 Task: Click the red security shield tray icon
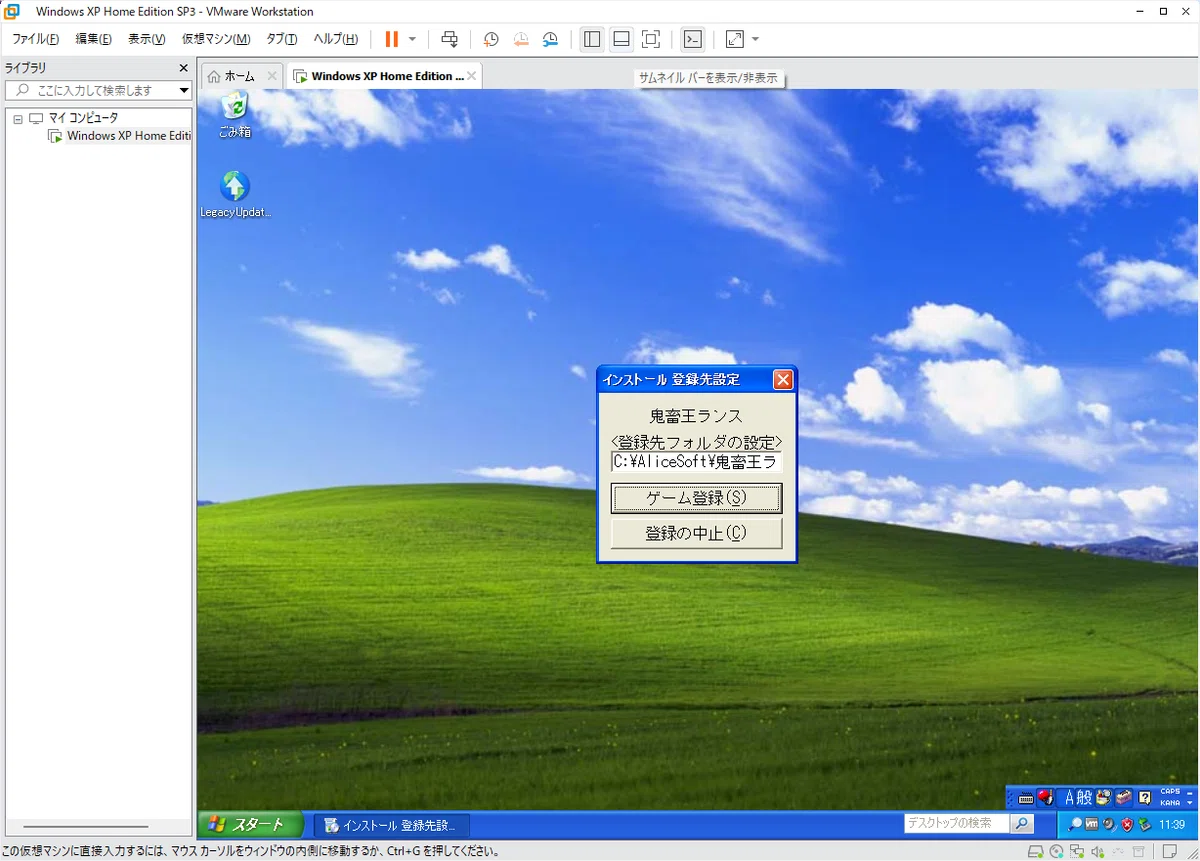pyautogui.click(x=1127, y=824)
